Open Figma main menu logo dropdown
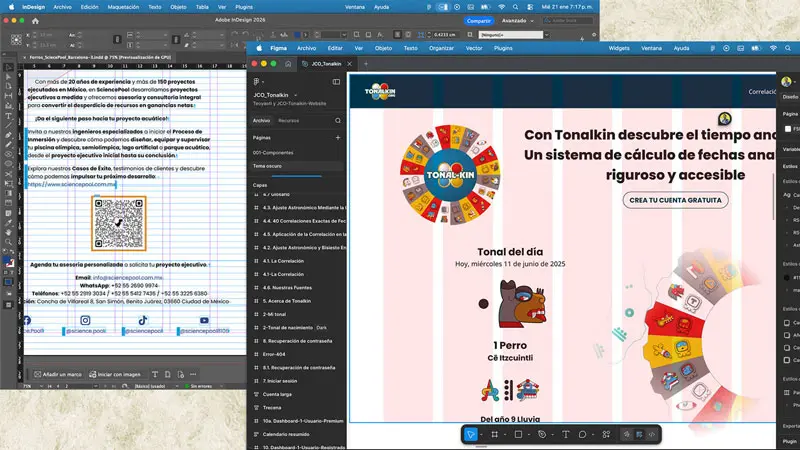 [x=258, y=82]
